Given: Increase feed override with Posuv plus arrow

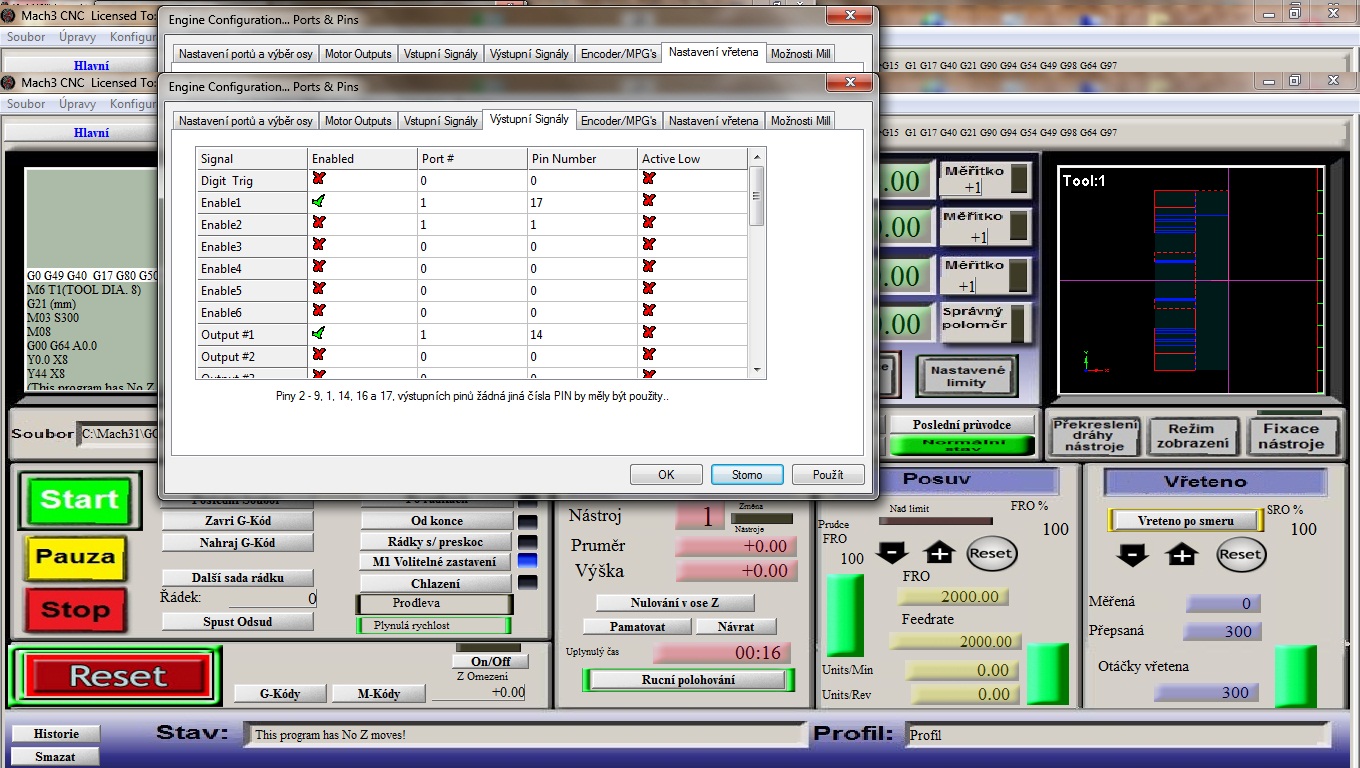Looking at the screenshot, I should pyautogui.click(x=939, y=553).
